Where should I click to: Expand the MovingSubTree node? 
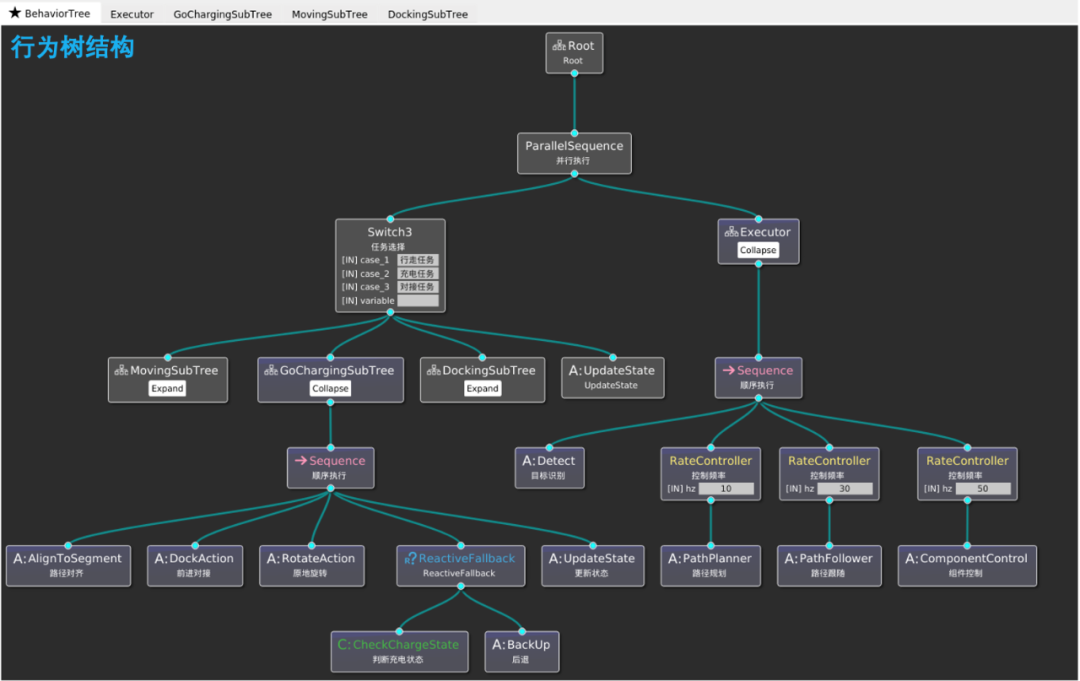pyautogui.click(x=167, y=388)
